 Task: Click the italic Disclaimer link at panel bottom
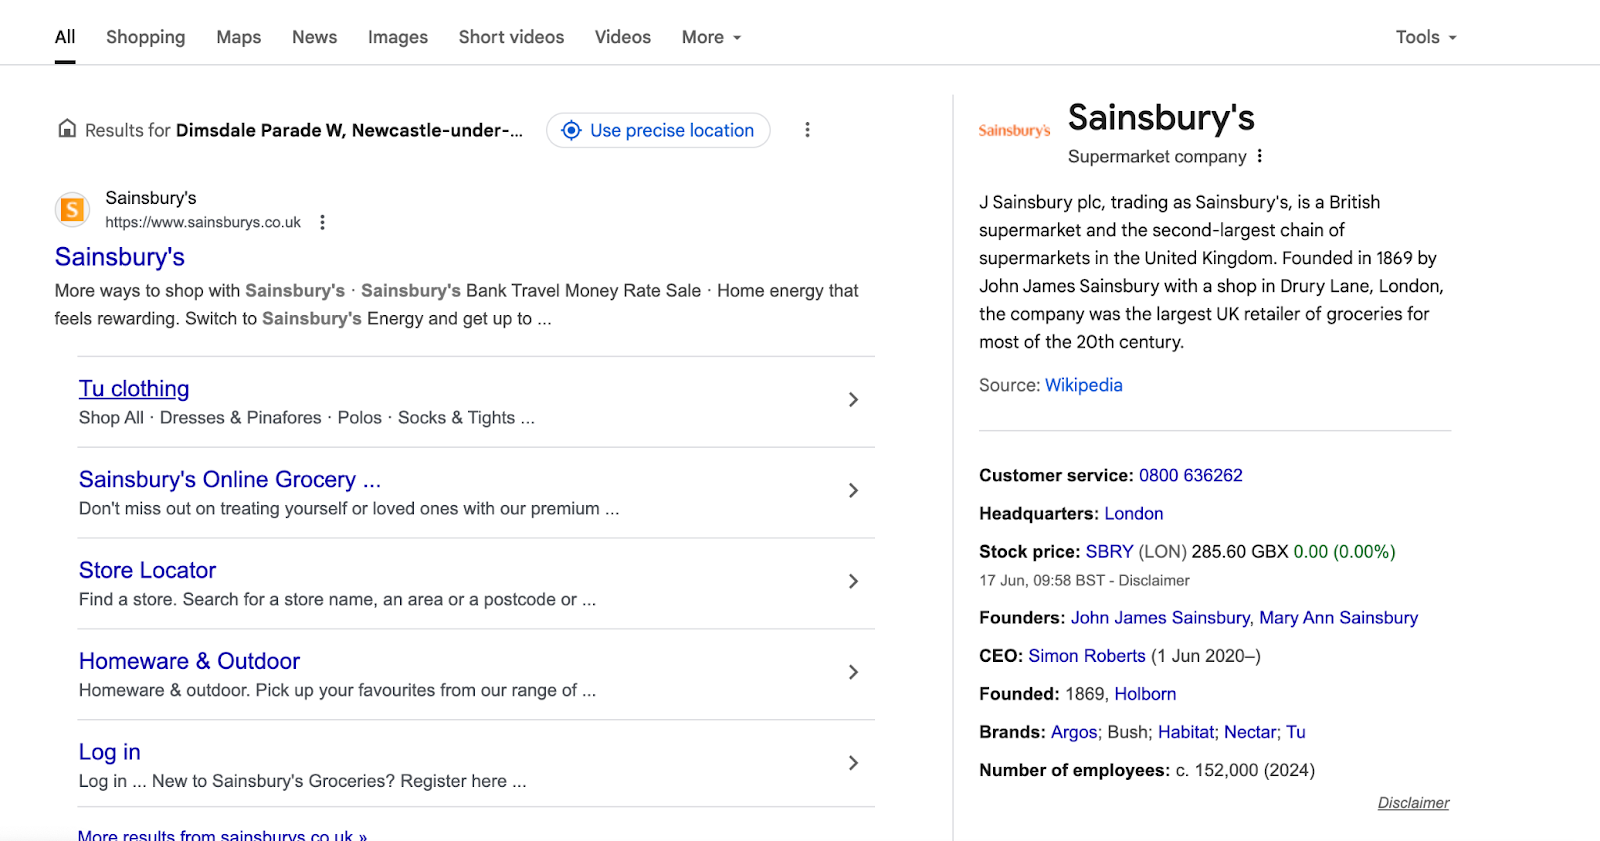pos(1413,803)
